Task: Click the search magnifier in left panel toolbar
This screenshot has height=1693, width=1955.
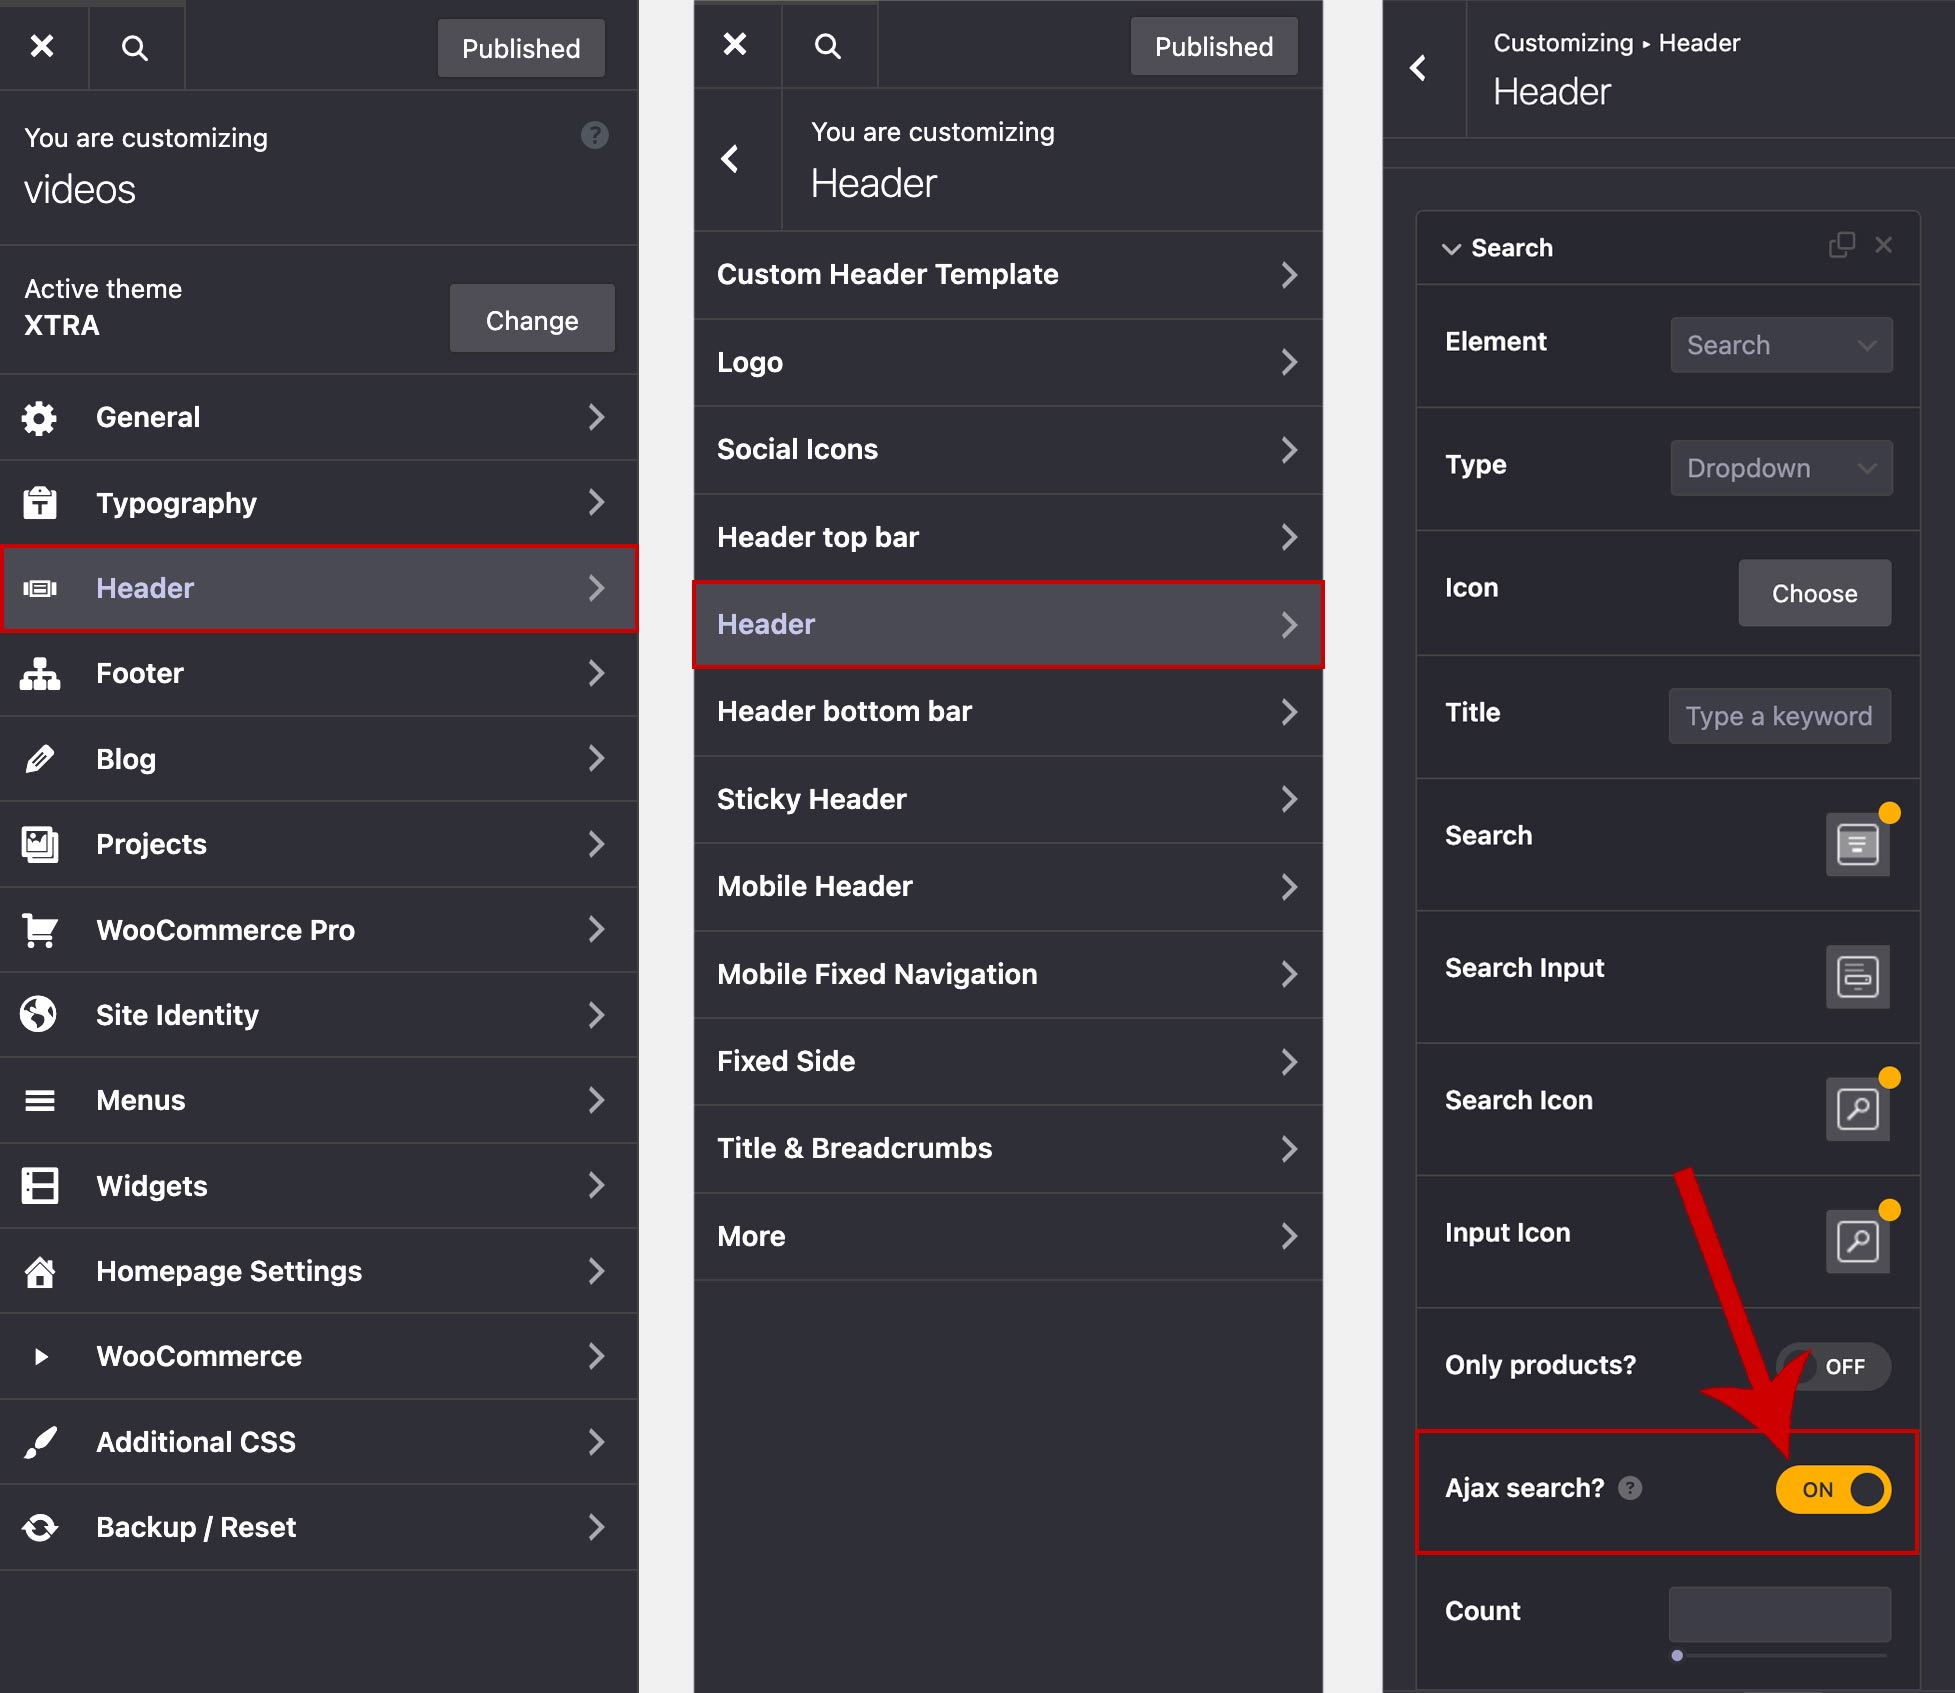Action: [x=134, y=48]
